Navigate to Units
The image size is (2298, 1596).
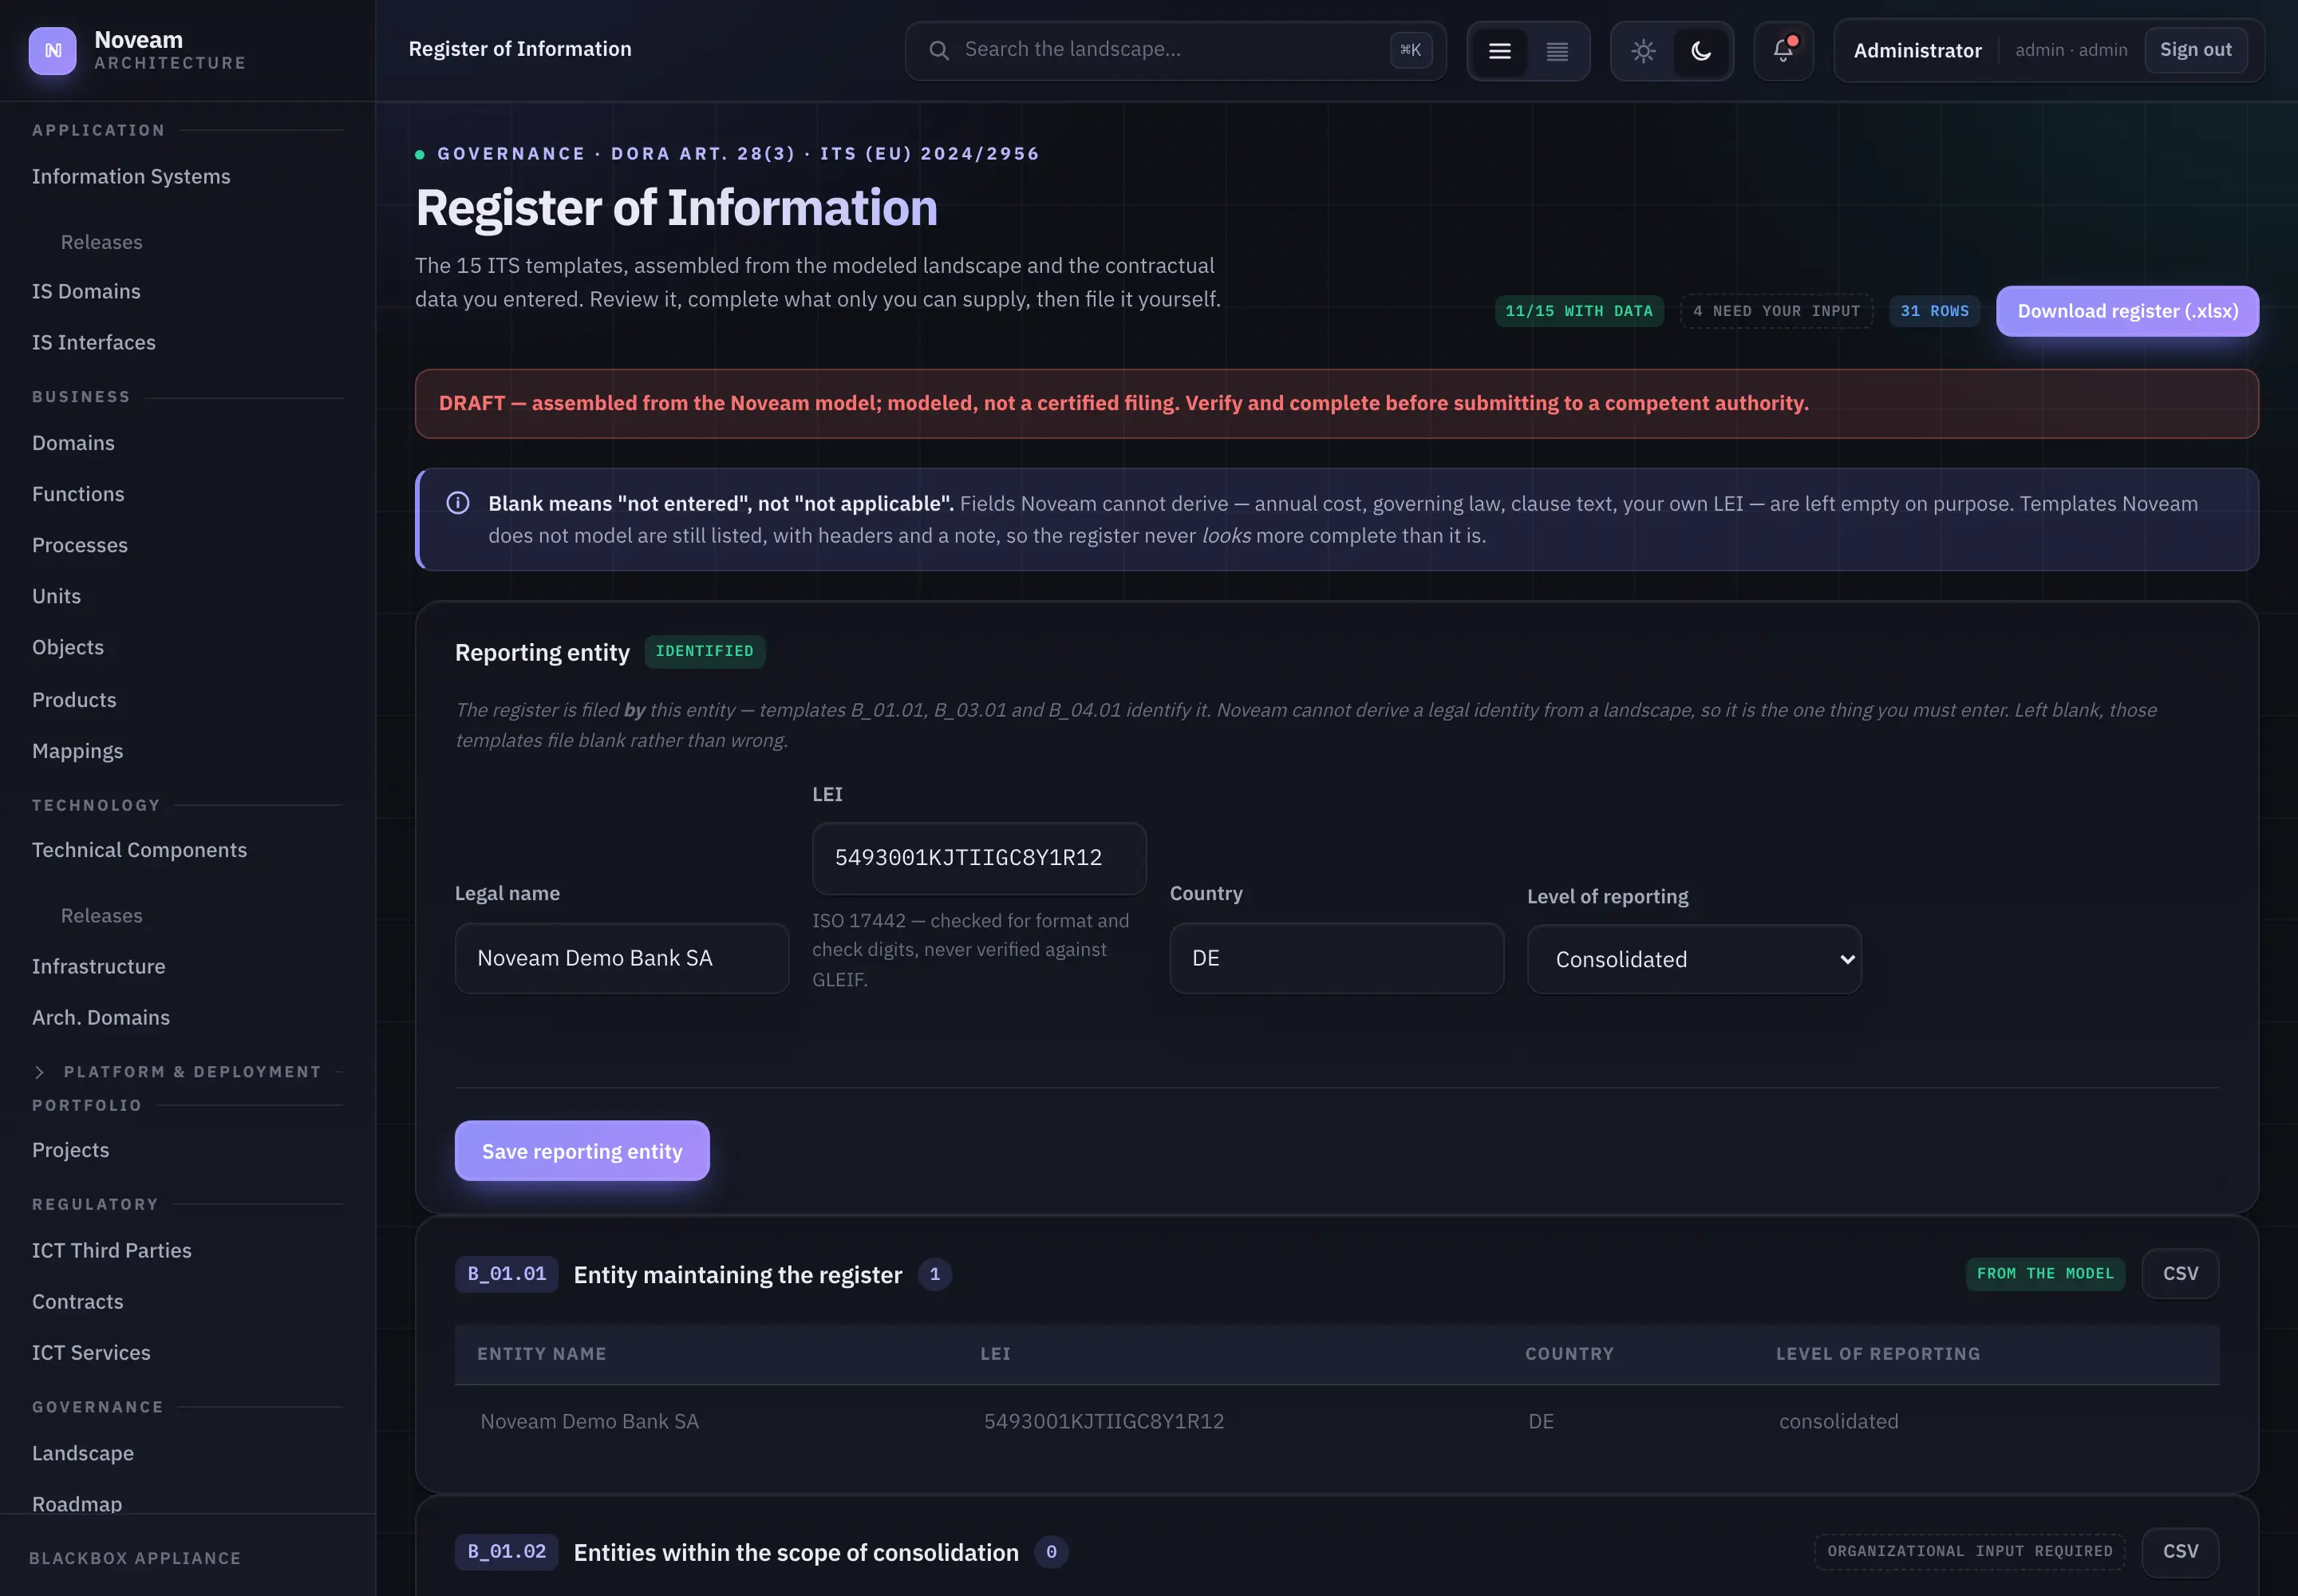coord(56,596)
